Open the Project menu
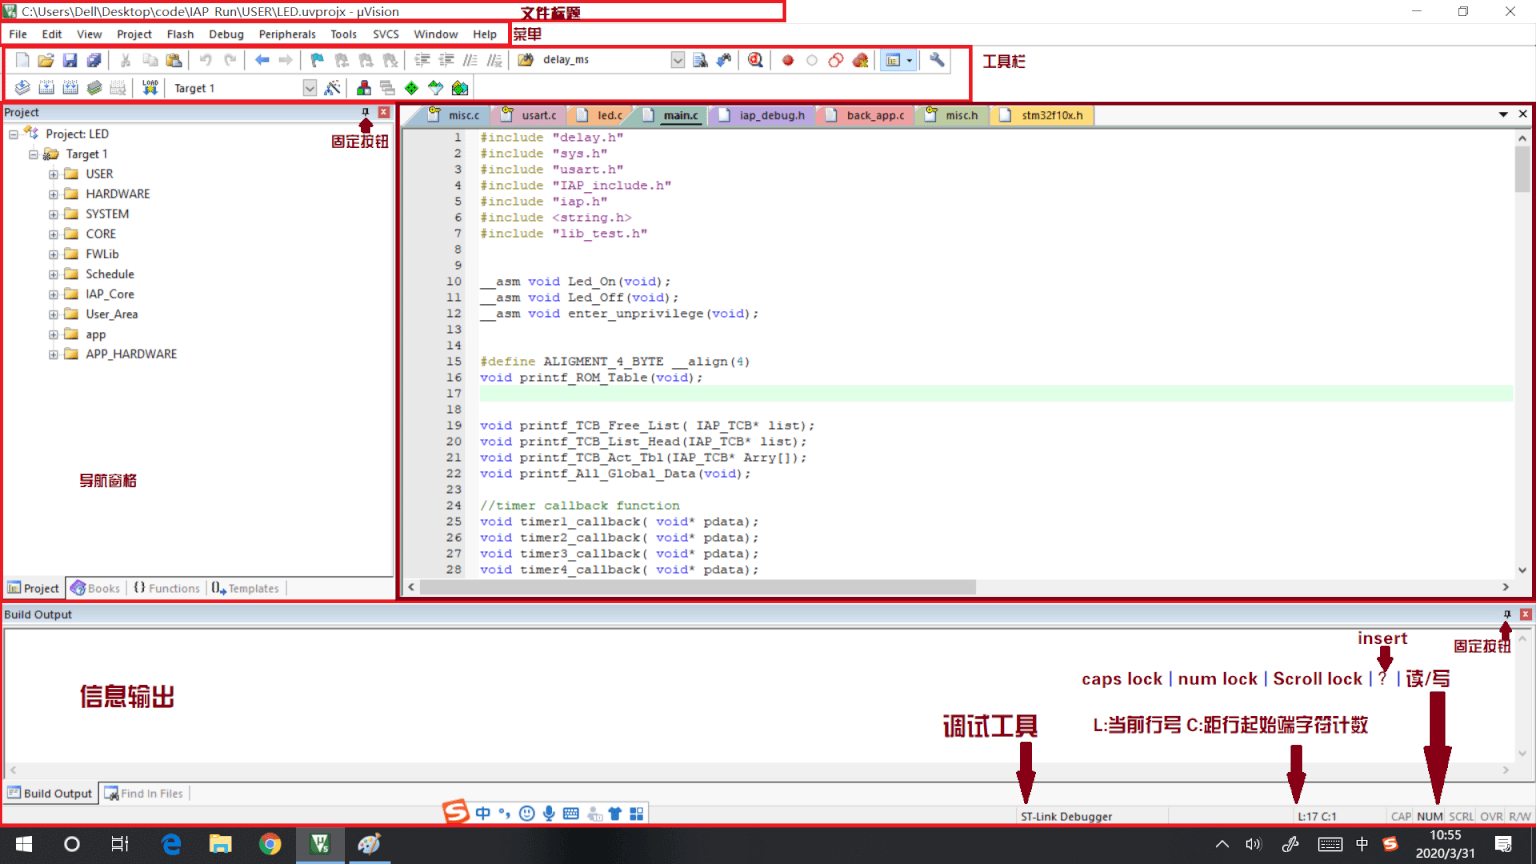The width and height of the screenshot is (1536, 864). pyautogui.click(x=134, y=34)
